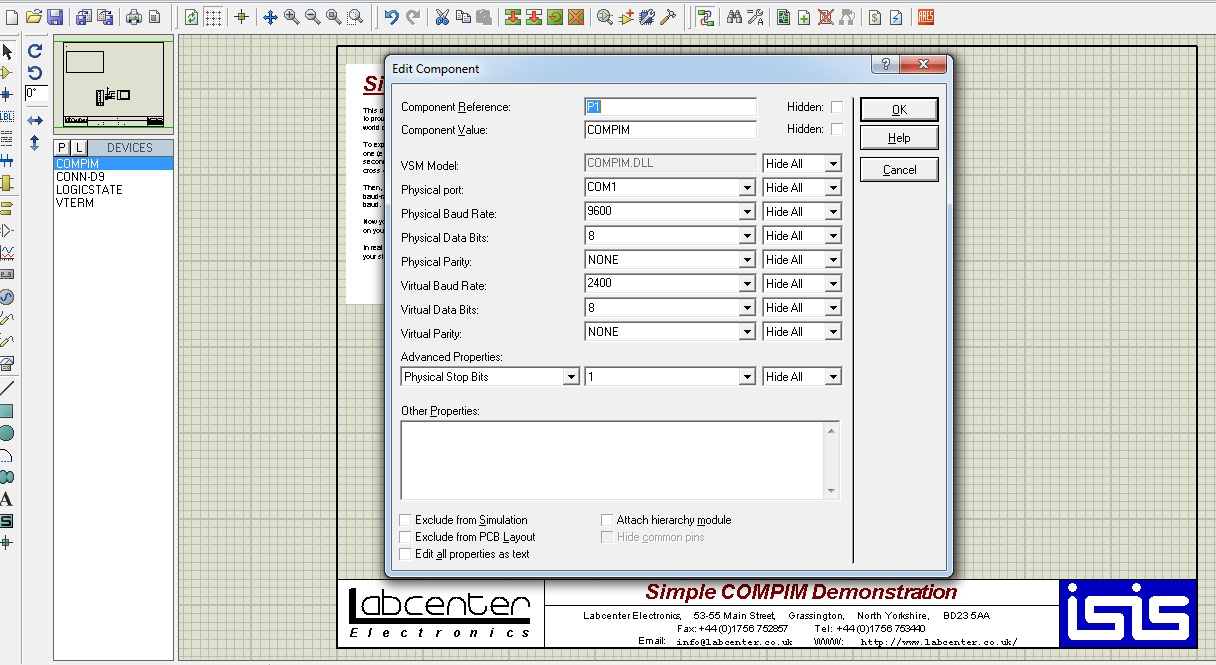The image size is (1216, 665).
Task: Toggle the wire auto-router icon
Action: point(706,17)
